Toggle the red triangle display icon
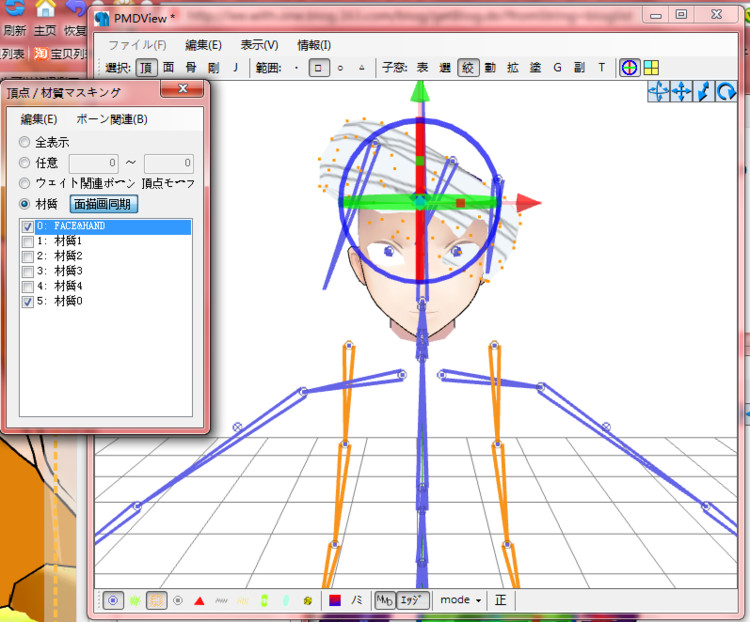Viewport: 750px width, 622px height. click(199, 600)
